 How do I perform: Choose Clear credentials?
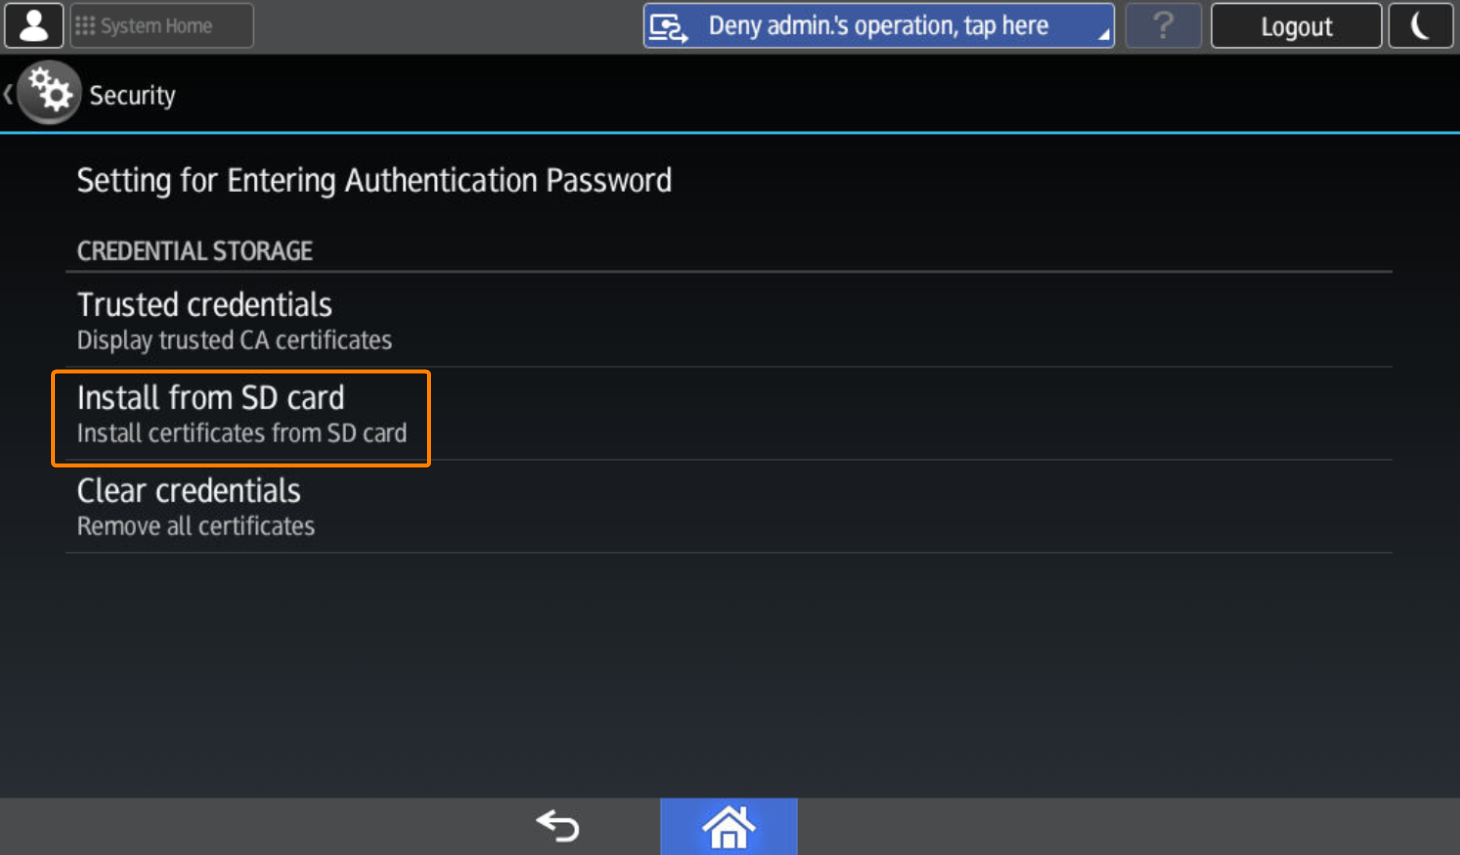point(189,491)
